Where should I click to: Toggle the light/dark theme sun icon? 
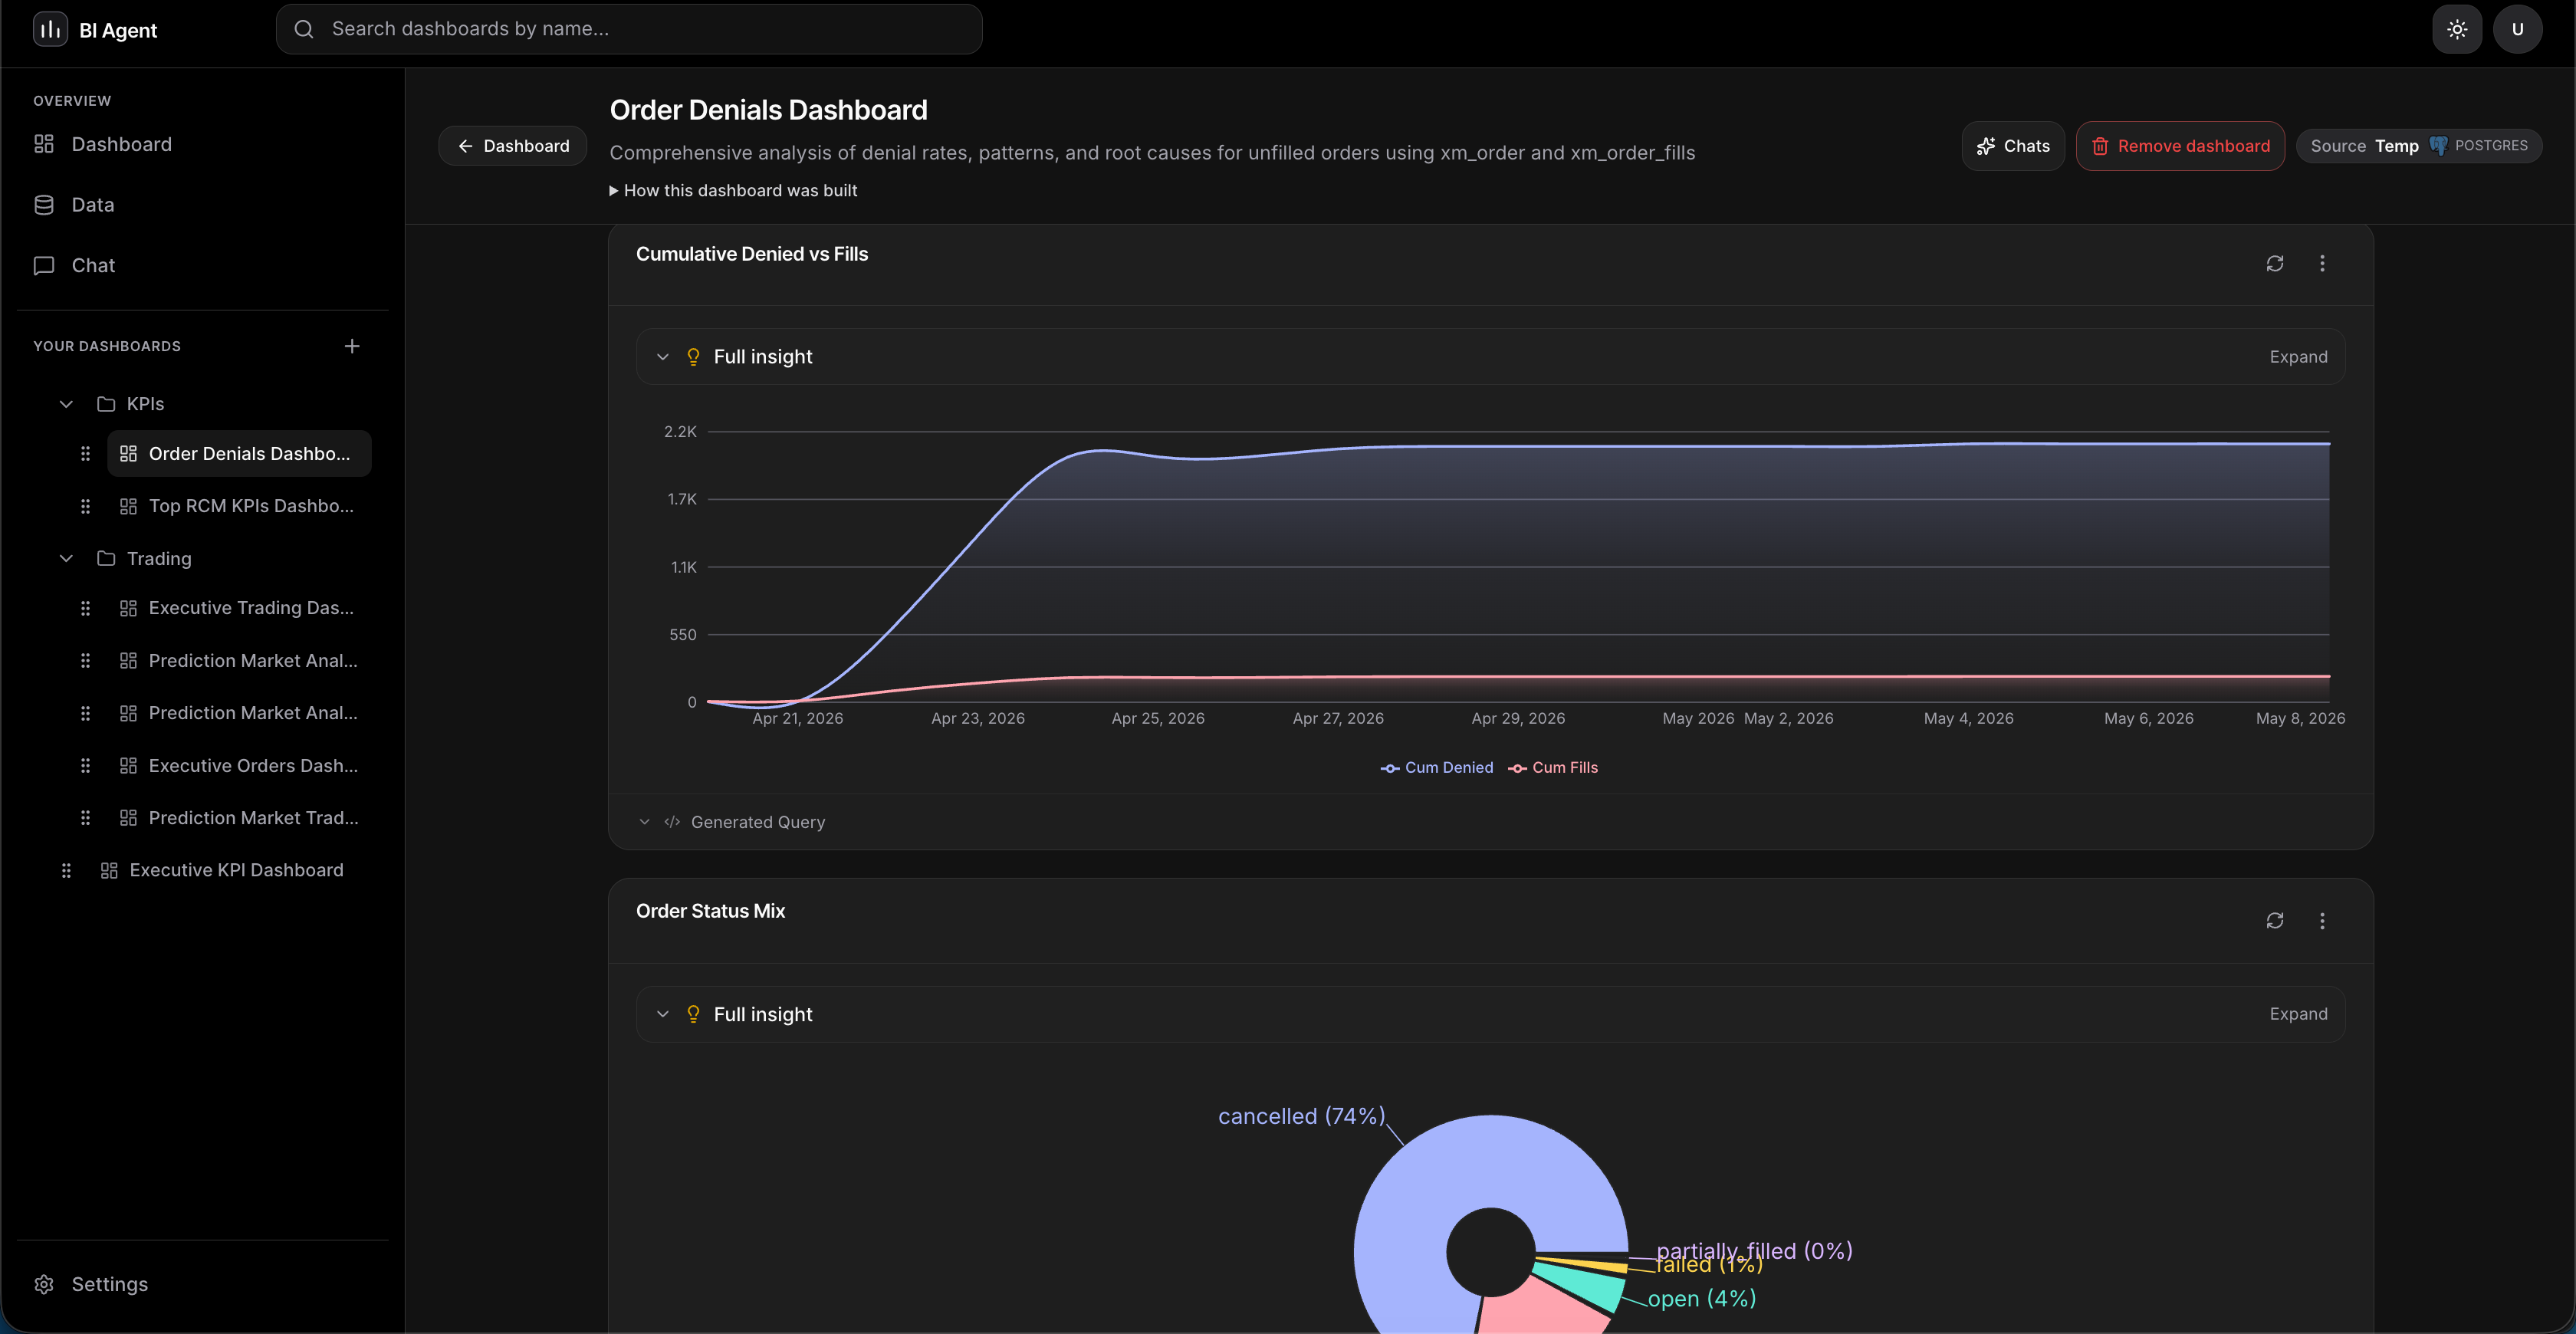tap(2457, 29)
